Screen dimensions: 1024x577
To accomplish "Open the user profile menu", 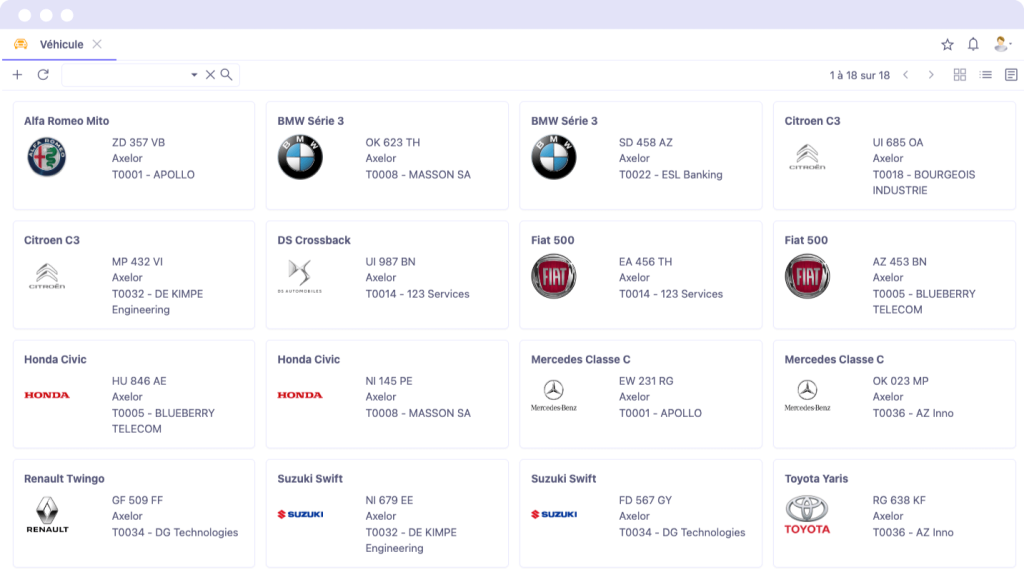I will pos(1002,44).
